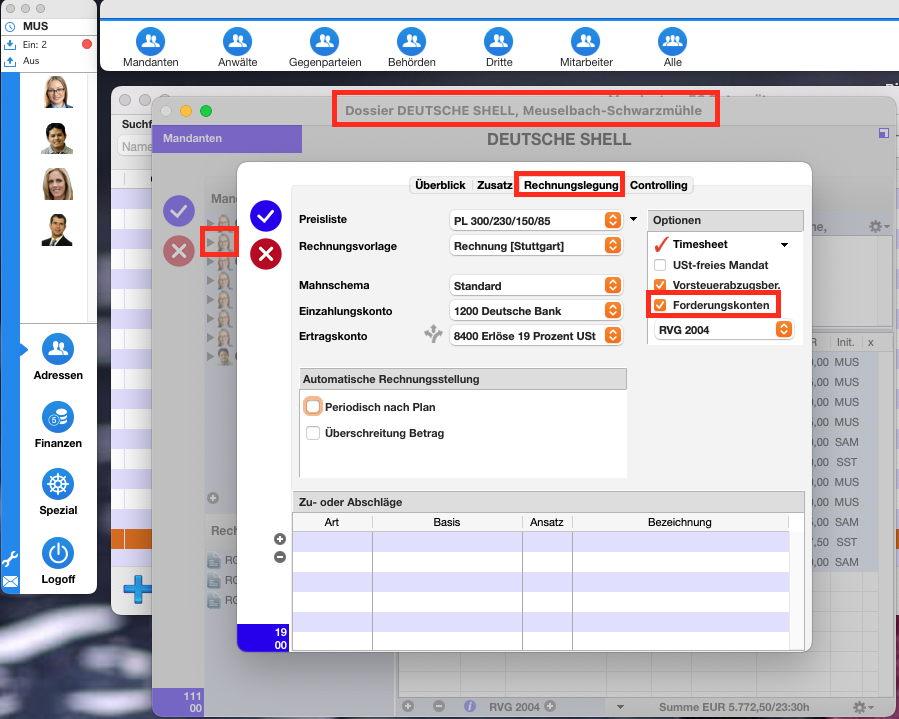The width and height of the screenshot is (899, 719).
Task: Click the first empty row in Zu- oder Abschläge
Action: coord(541,541)
